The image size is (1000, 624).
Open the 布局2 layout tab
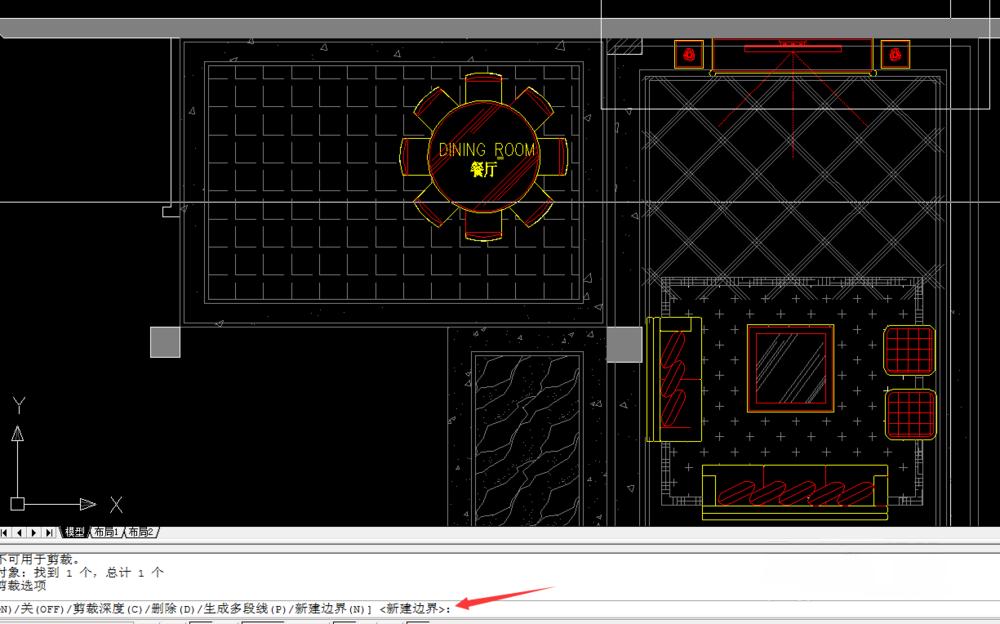140,531
